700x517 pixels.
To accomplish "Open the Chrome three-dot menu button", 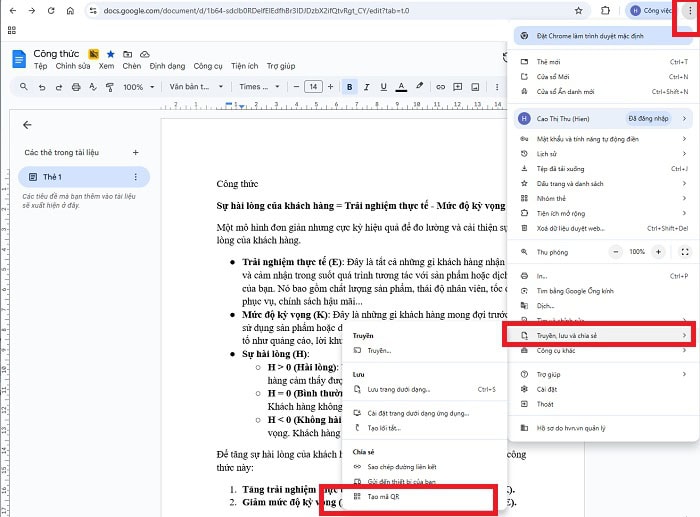I will [x=690, y=11].
